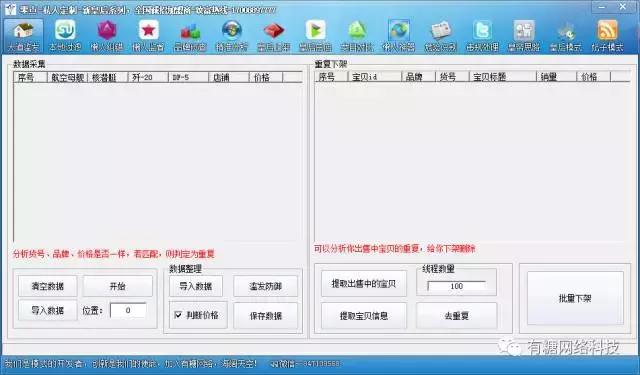640x375 pixels.
Task: Click the 清空数据 button
Action: click(47, 286)
